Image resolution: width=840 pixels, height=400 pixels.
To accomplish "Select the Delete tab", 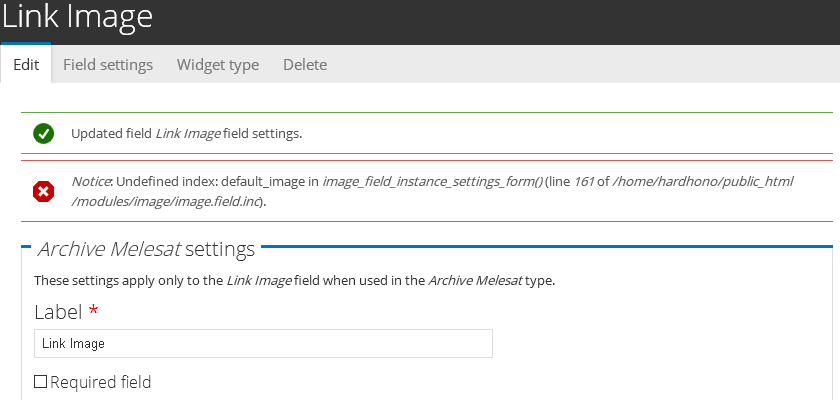I will (x=305, y=64).
